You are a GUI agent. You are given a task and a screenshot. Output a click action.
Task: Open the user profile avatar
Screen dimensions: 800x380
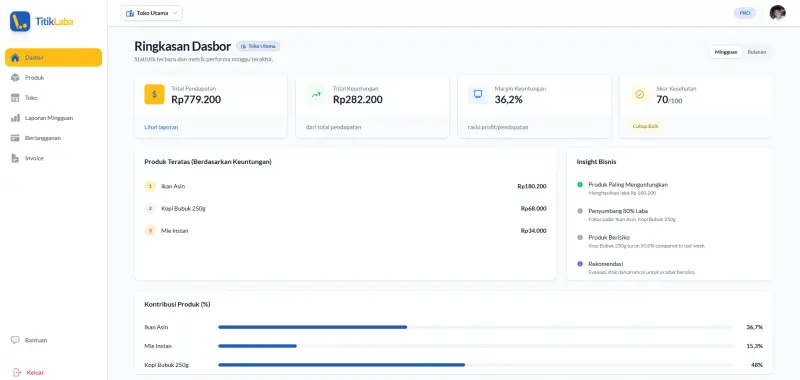click(778, 13)
